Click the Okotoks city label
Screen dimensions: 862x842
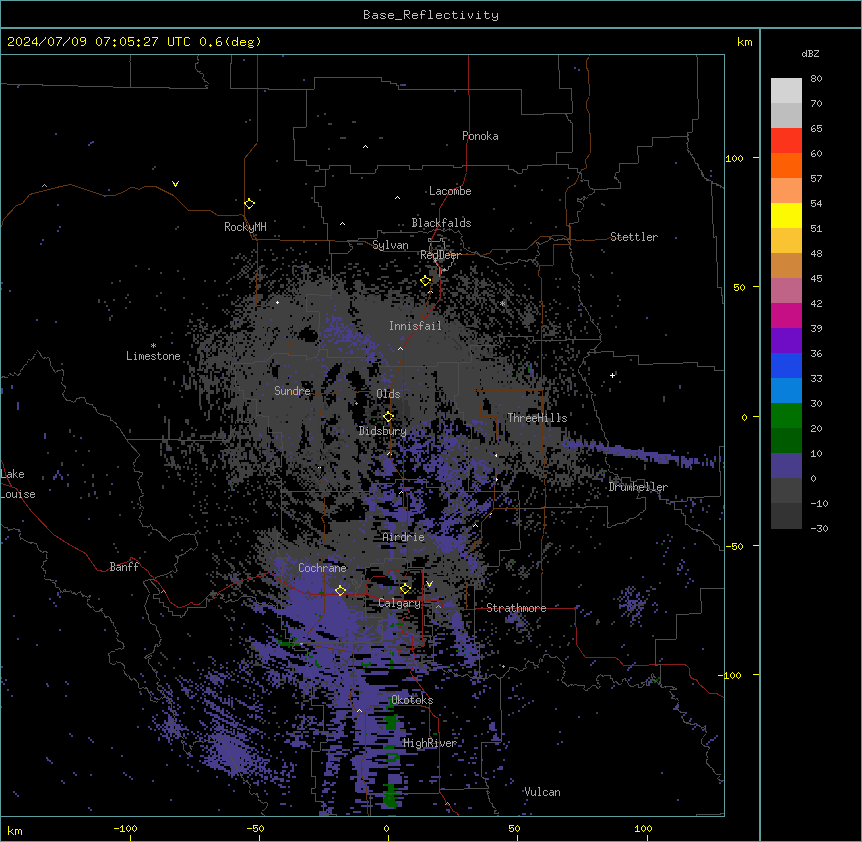pyautogui.click(x=412, y=700)
